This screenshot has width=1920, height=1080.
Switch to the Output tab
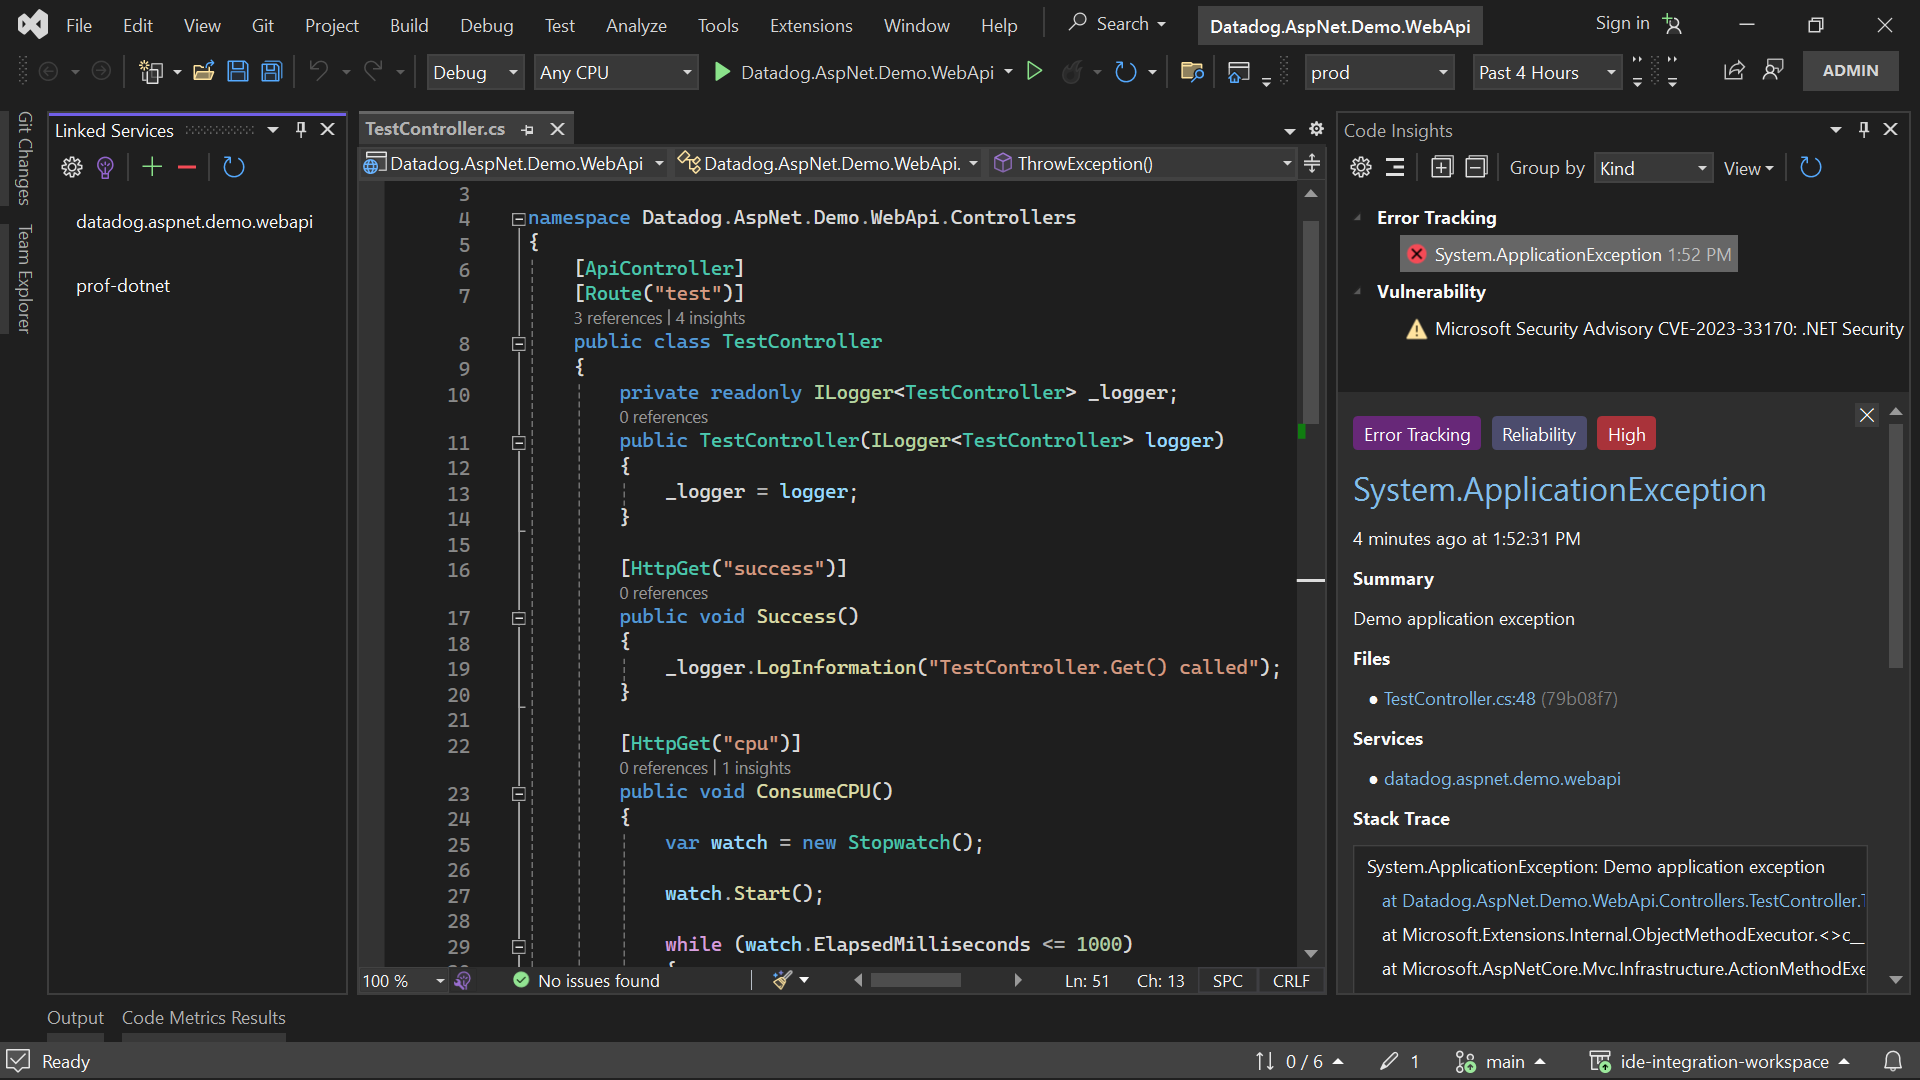click(75, 1017)
